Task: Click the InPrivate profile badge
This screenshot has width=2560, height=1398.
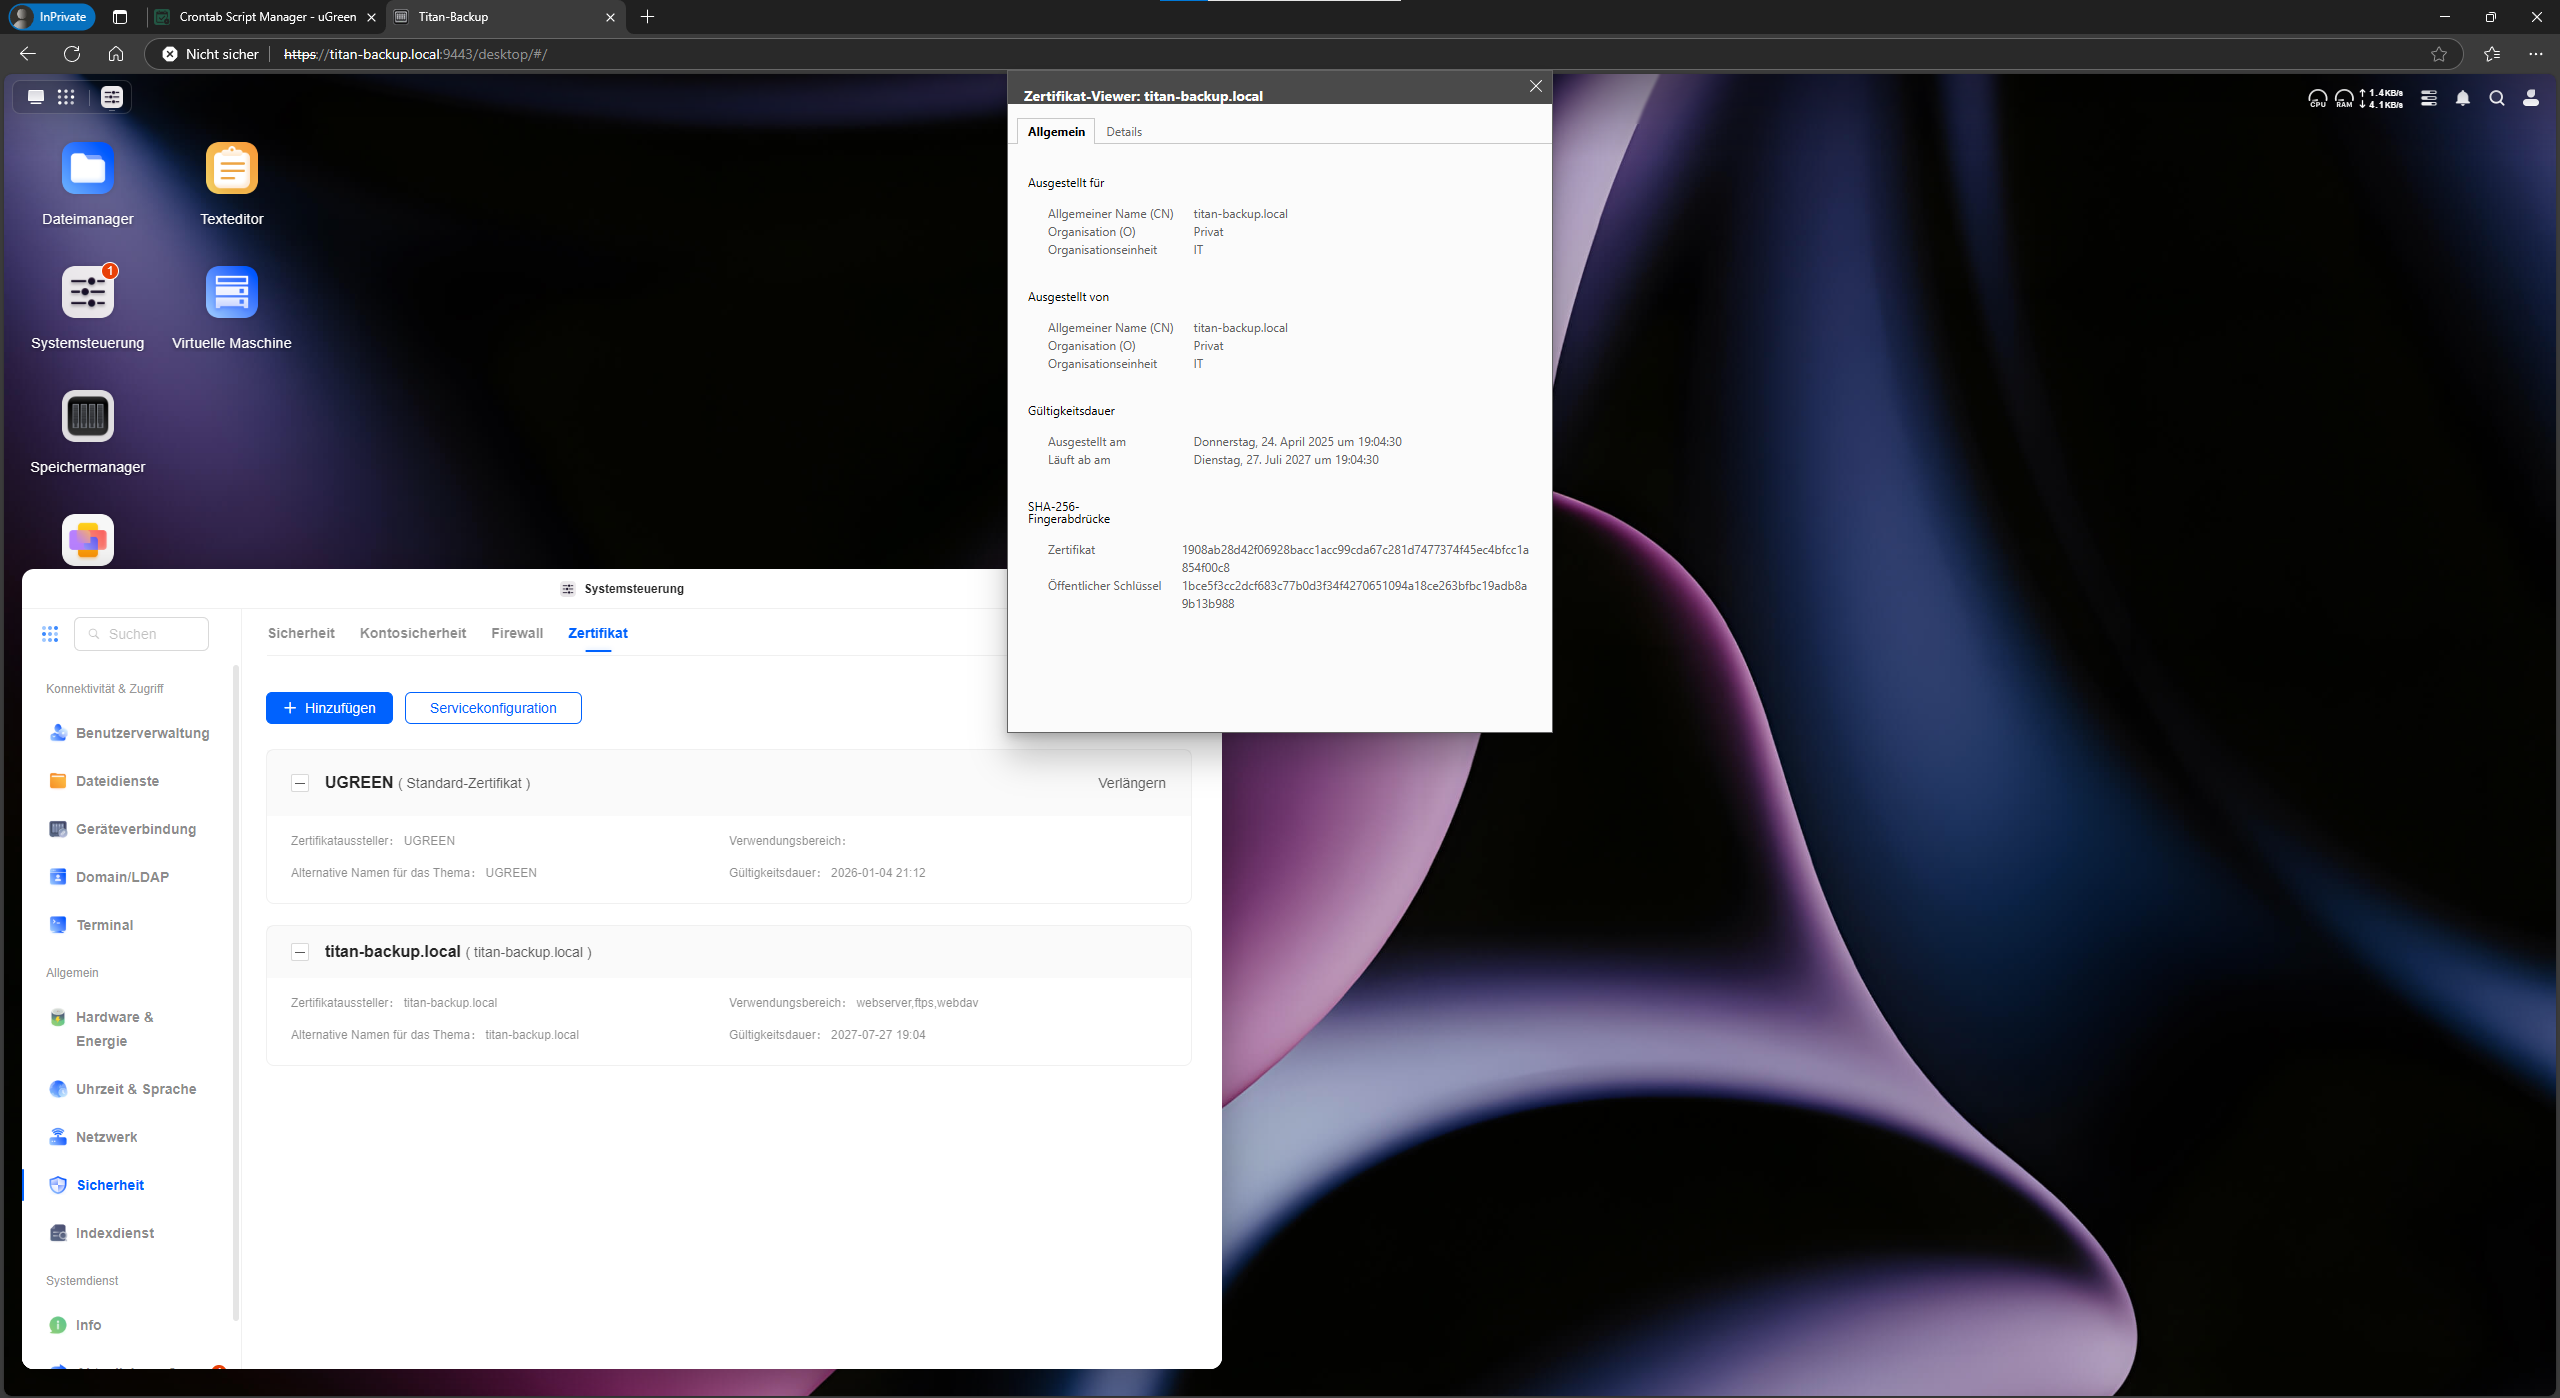Action: pyautogui.click(x=52, y=17)
